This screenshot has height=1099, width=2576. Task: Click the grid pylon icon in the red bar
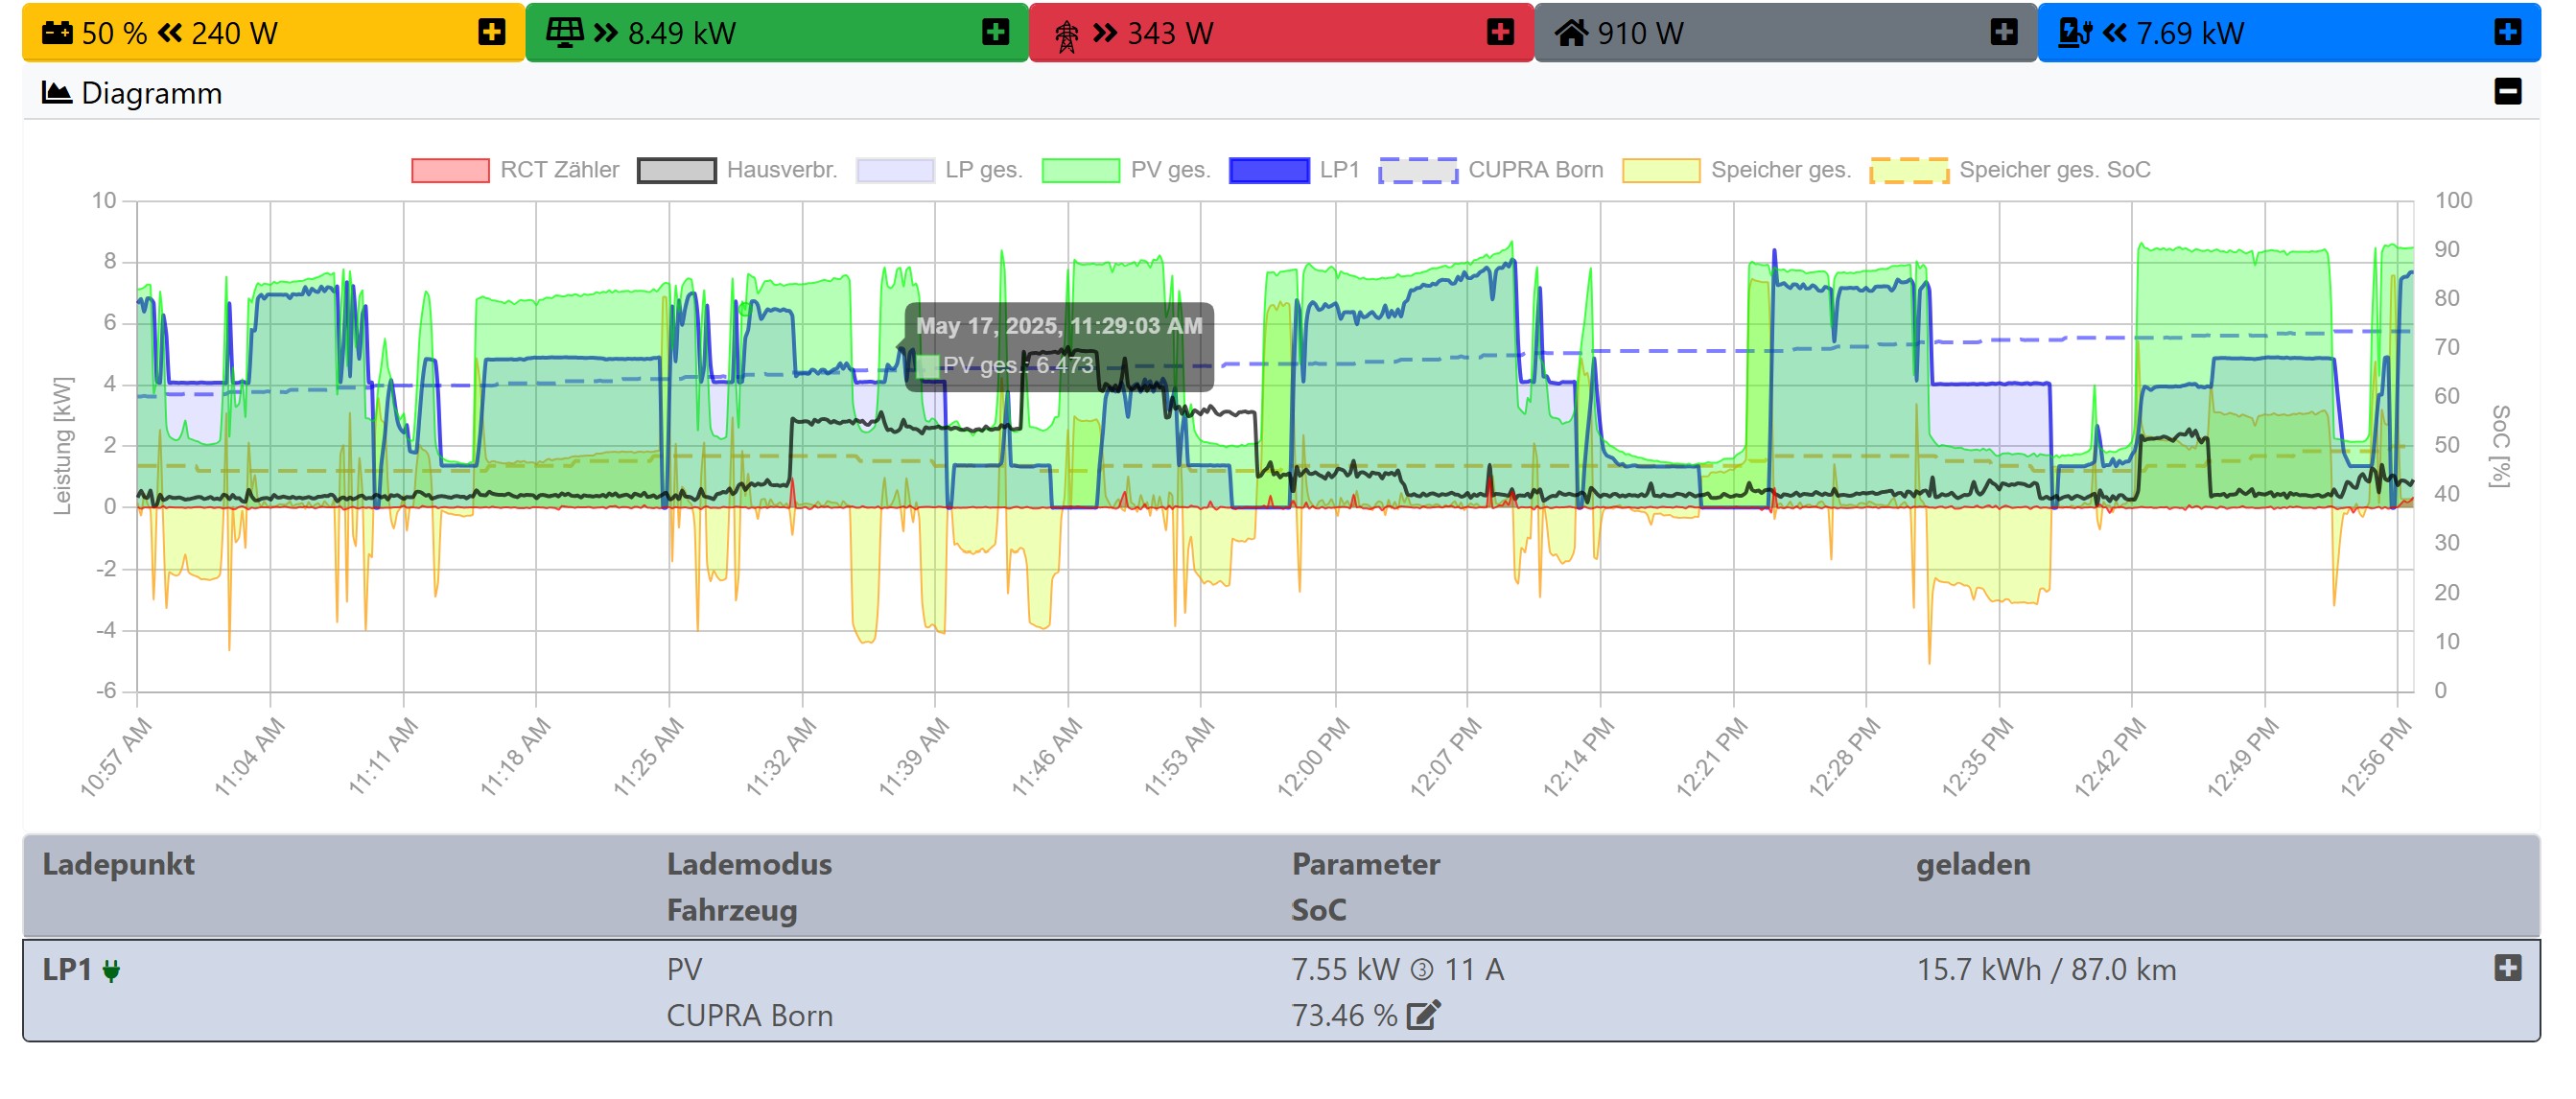[x=1066, y=36]
